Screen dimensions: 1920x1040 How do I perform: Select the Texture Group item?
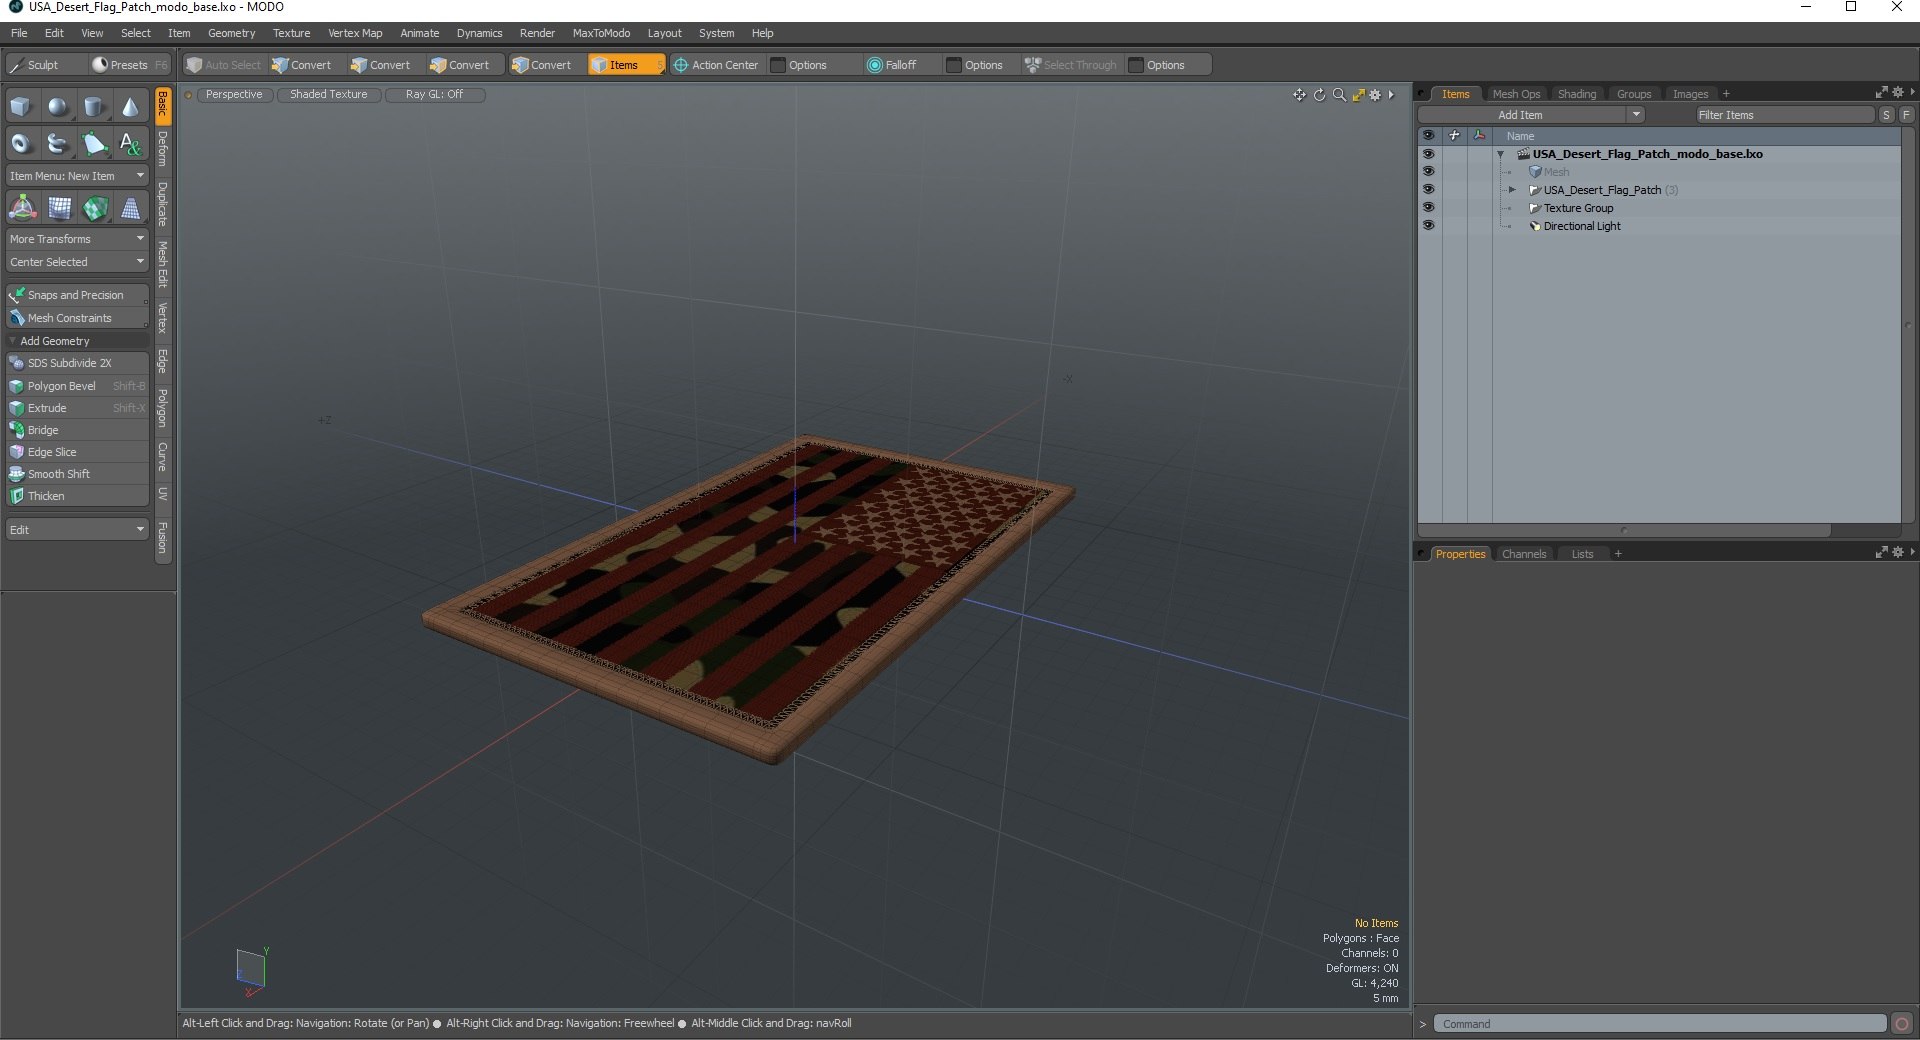click(x=1578, y=208)
